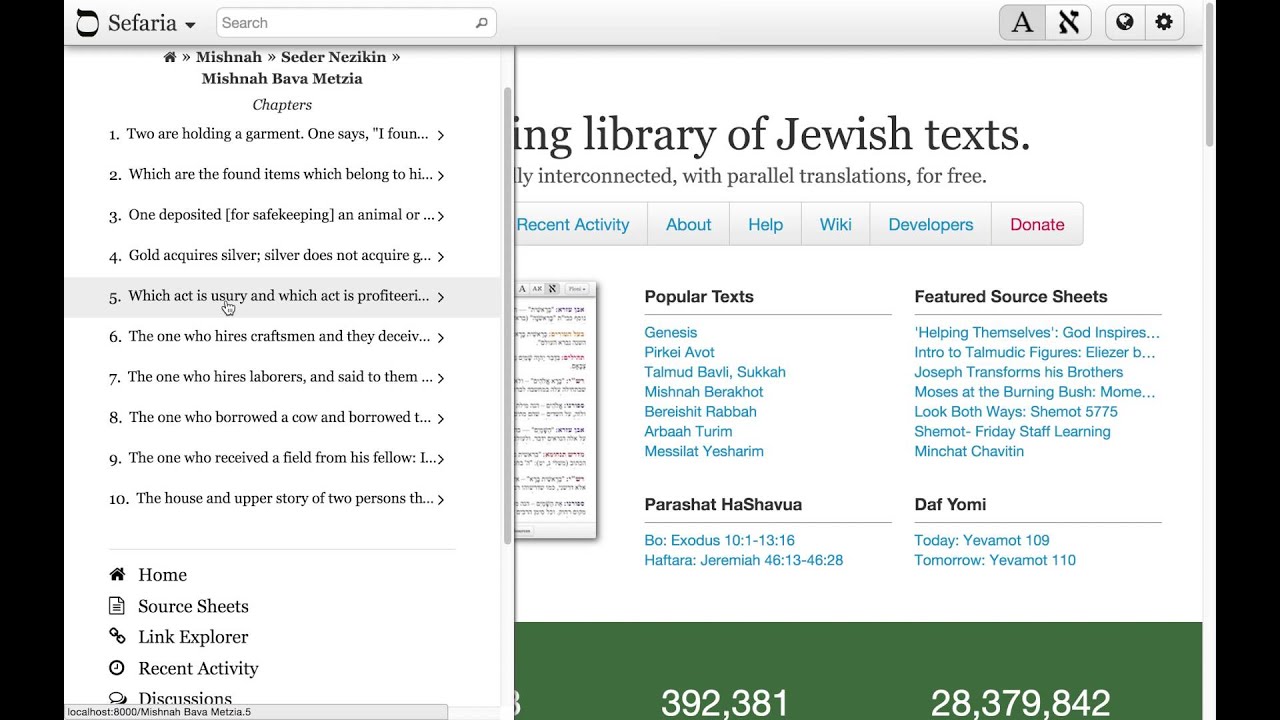The width and height of the screenshot is (1280, 720).
Task: Open Minchat Chavitin source sheet
Action: click(x=969, y=451)
